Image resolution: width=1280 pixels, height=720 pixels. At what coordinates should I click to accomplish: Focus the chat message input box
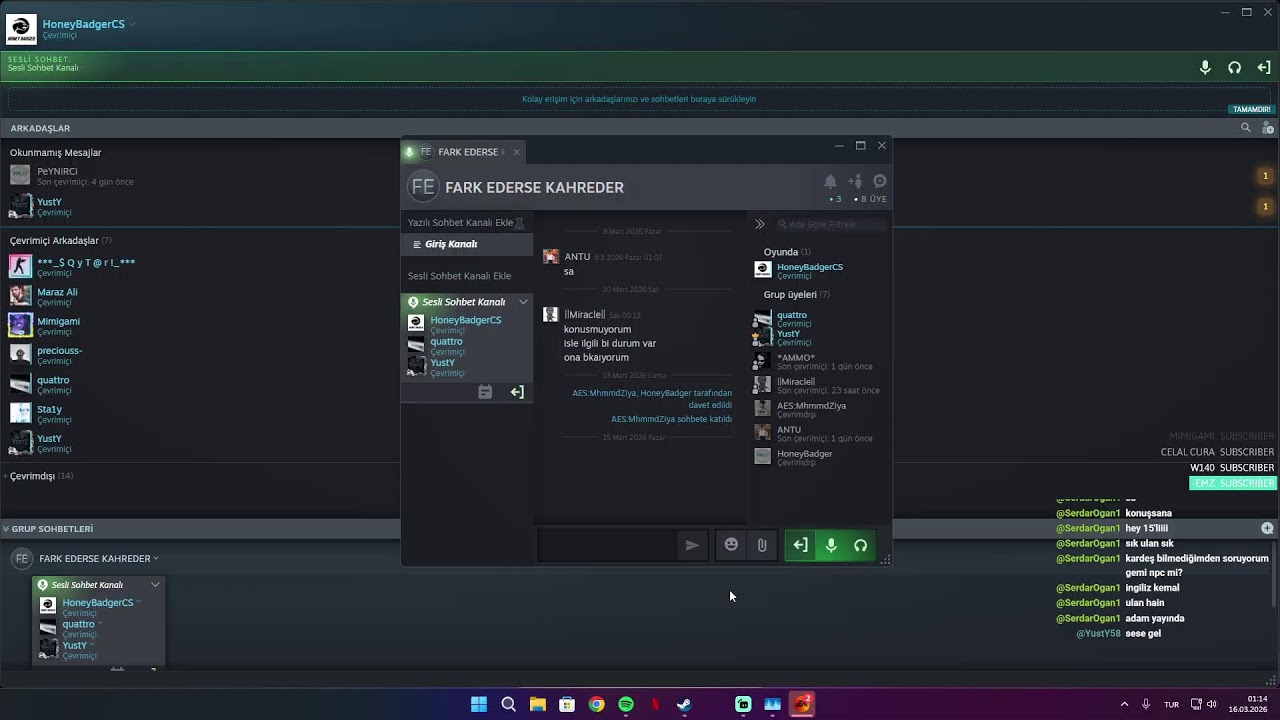608,545
